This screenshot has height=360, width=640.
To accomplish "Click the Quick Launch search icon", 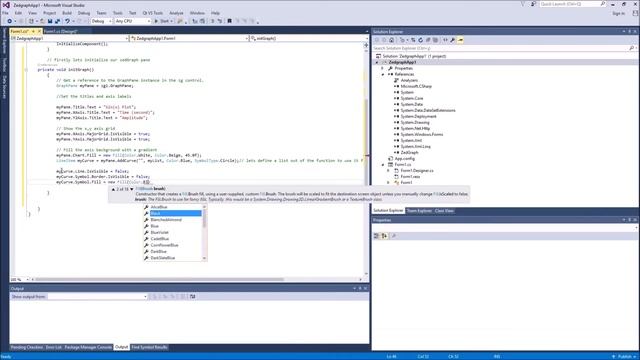I will [x=603, y=4].
